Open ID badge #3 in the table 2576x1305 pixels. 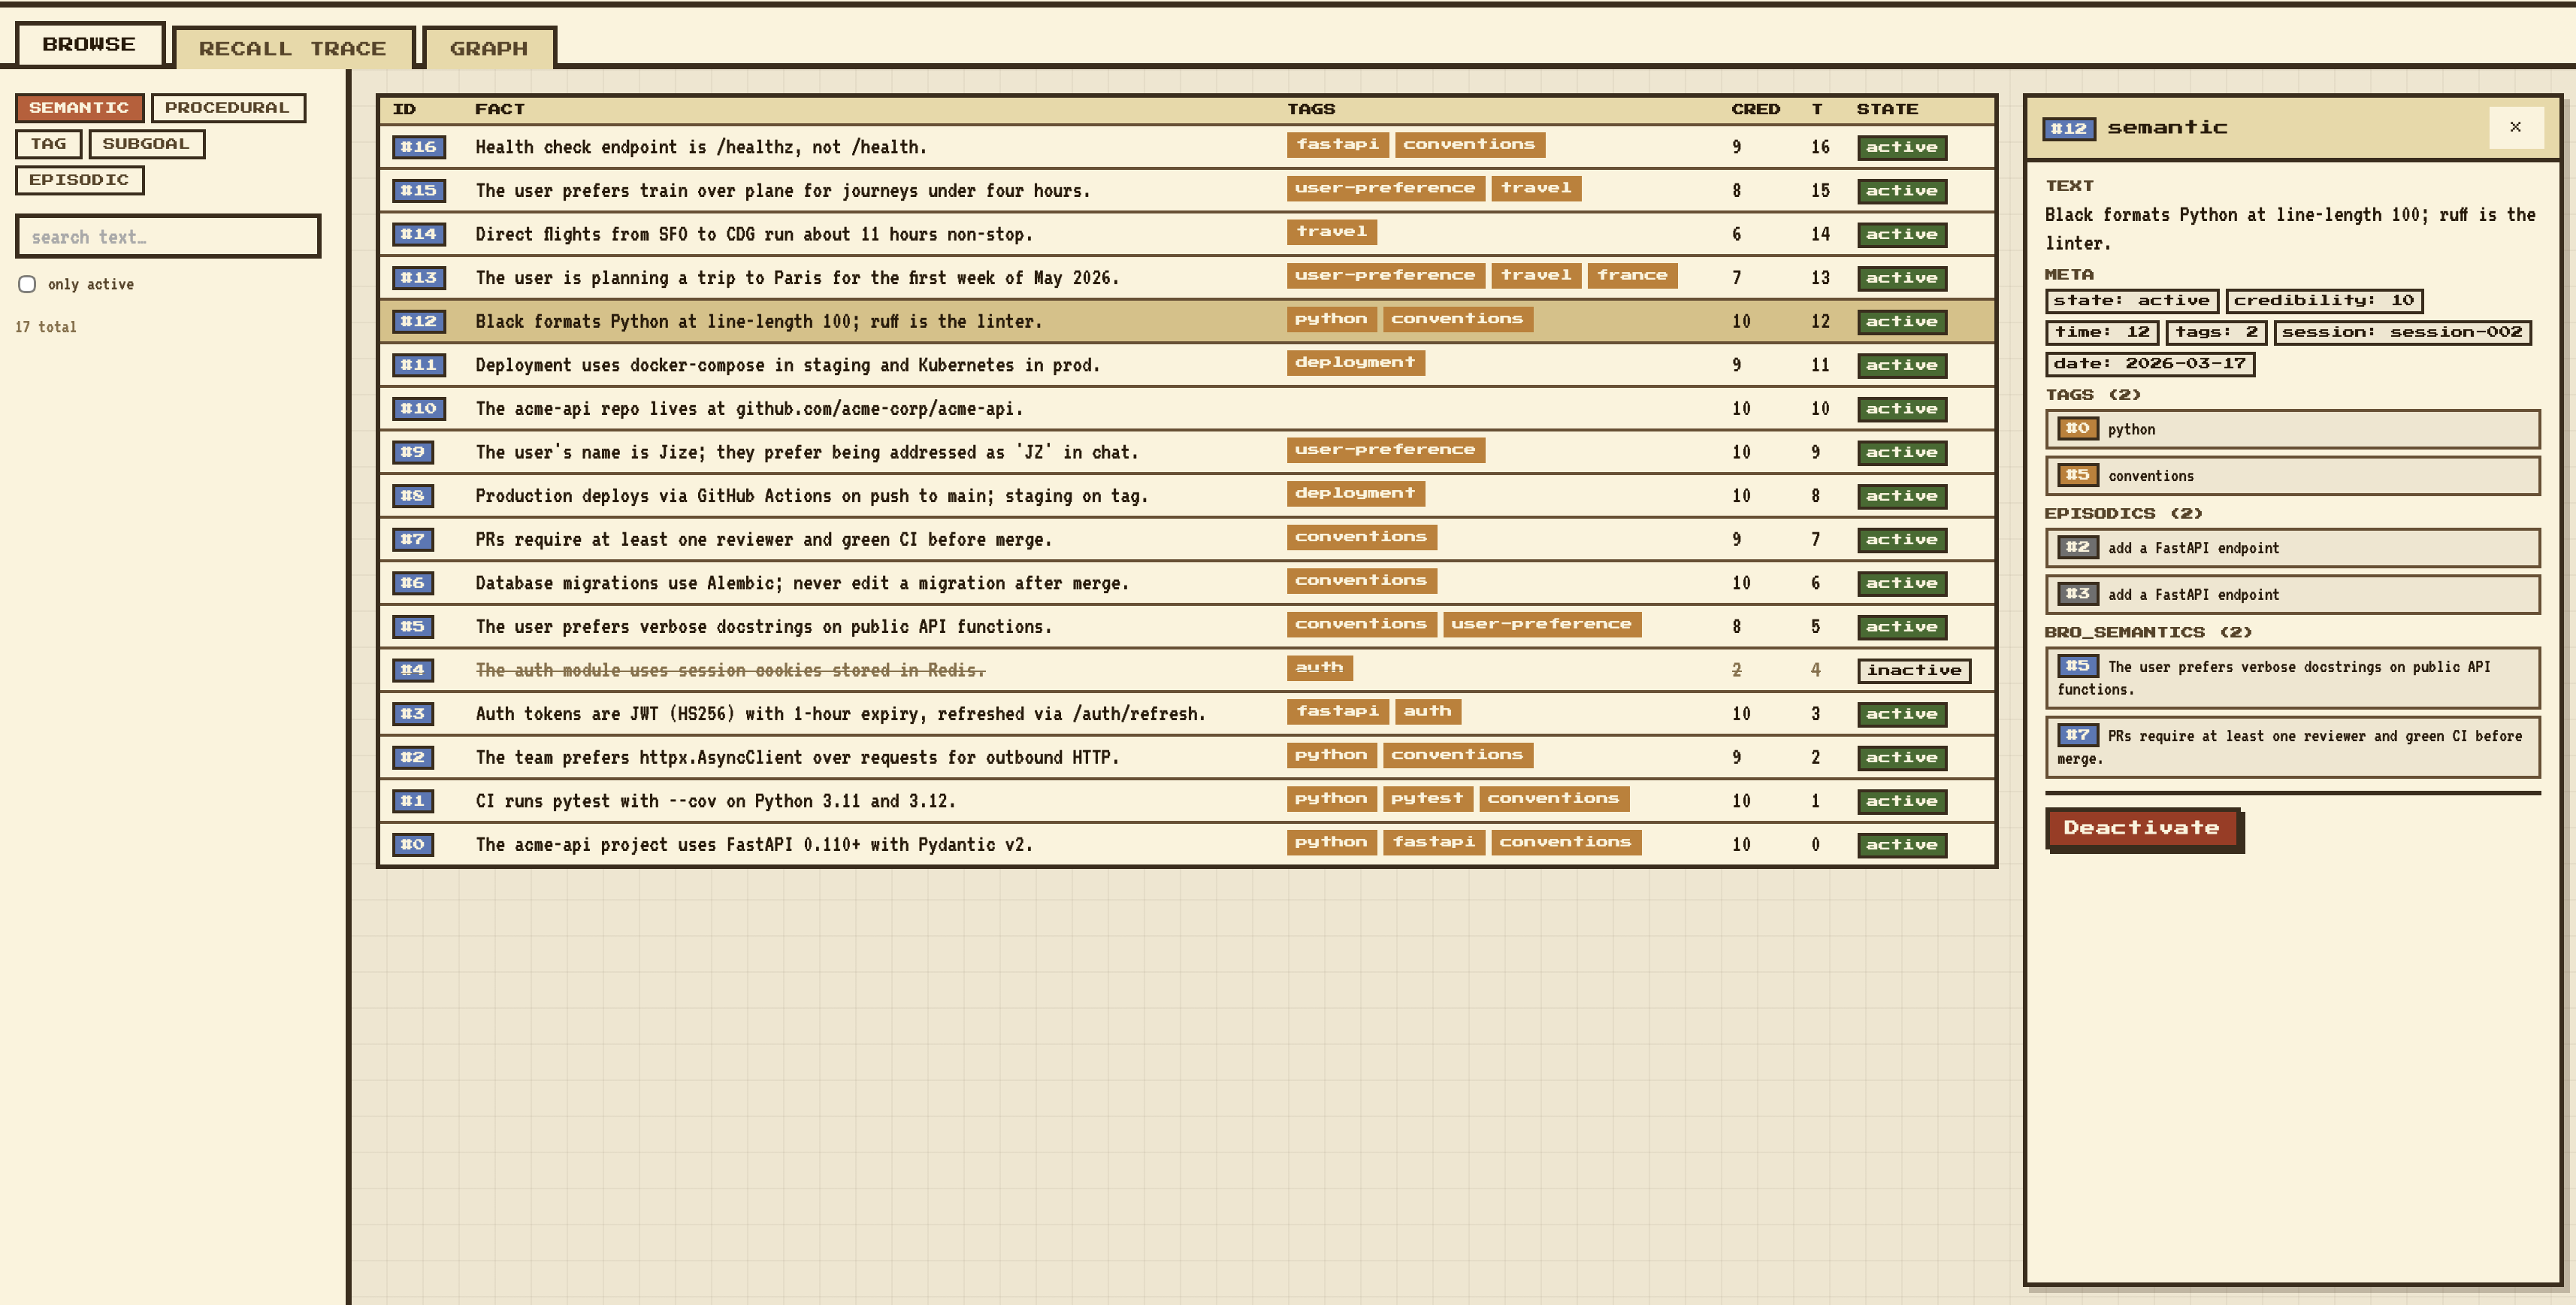pyautogui.click(x=413, y=713)
